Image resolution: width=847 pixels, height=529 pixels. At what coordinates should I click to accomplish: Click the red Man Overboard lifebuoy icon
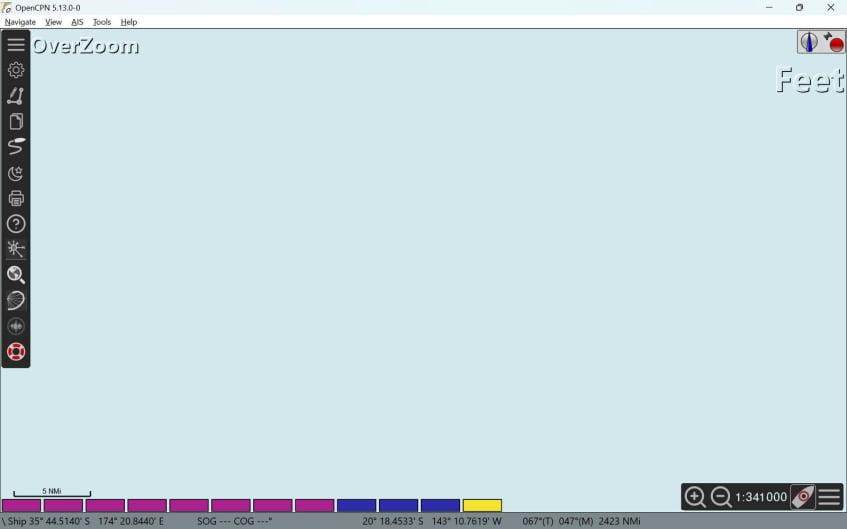(x=16, y=352)
